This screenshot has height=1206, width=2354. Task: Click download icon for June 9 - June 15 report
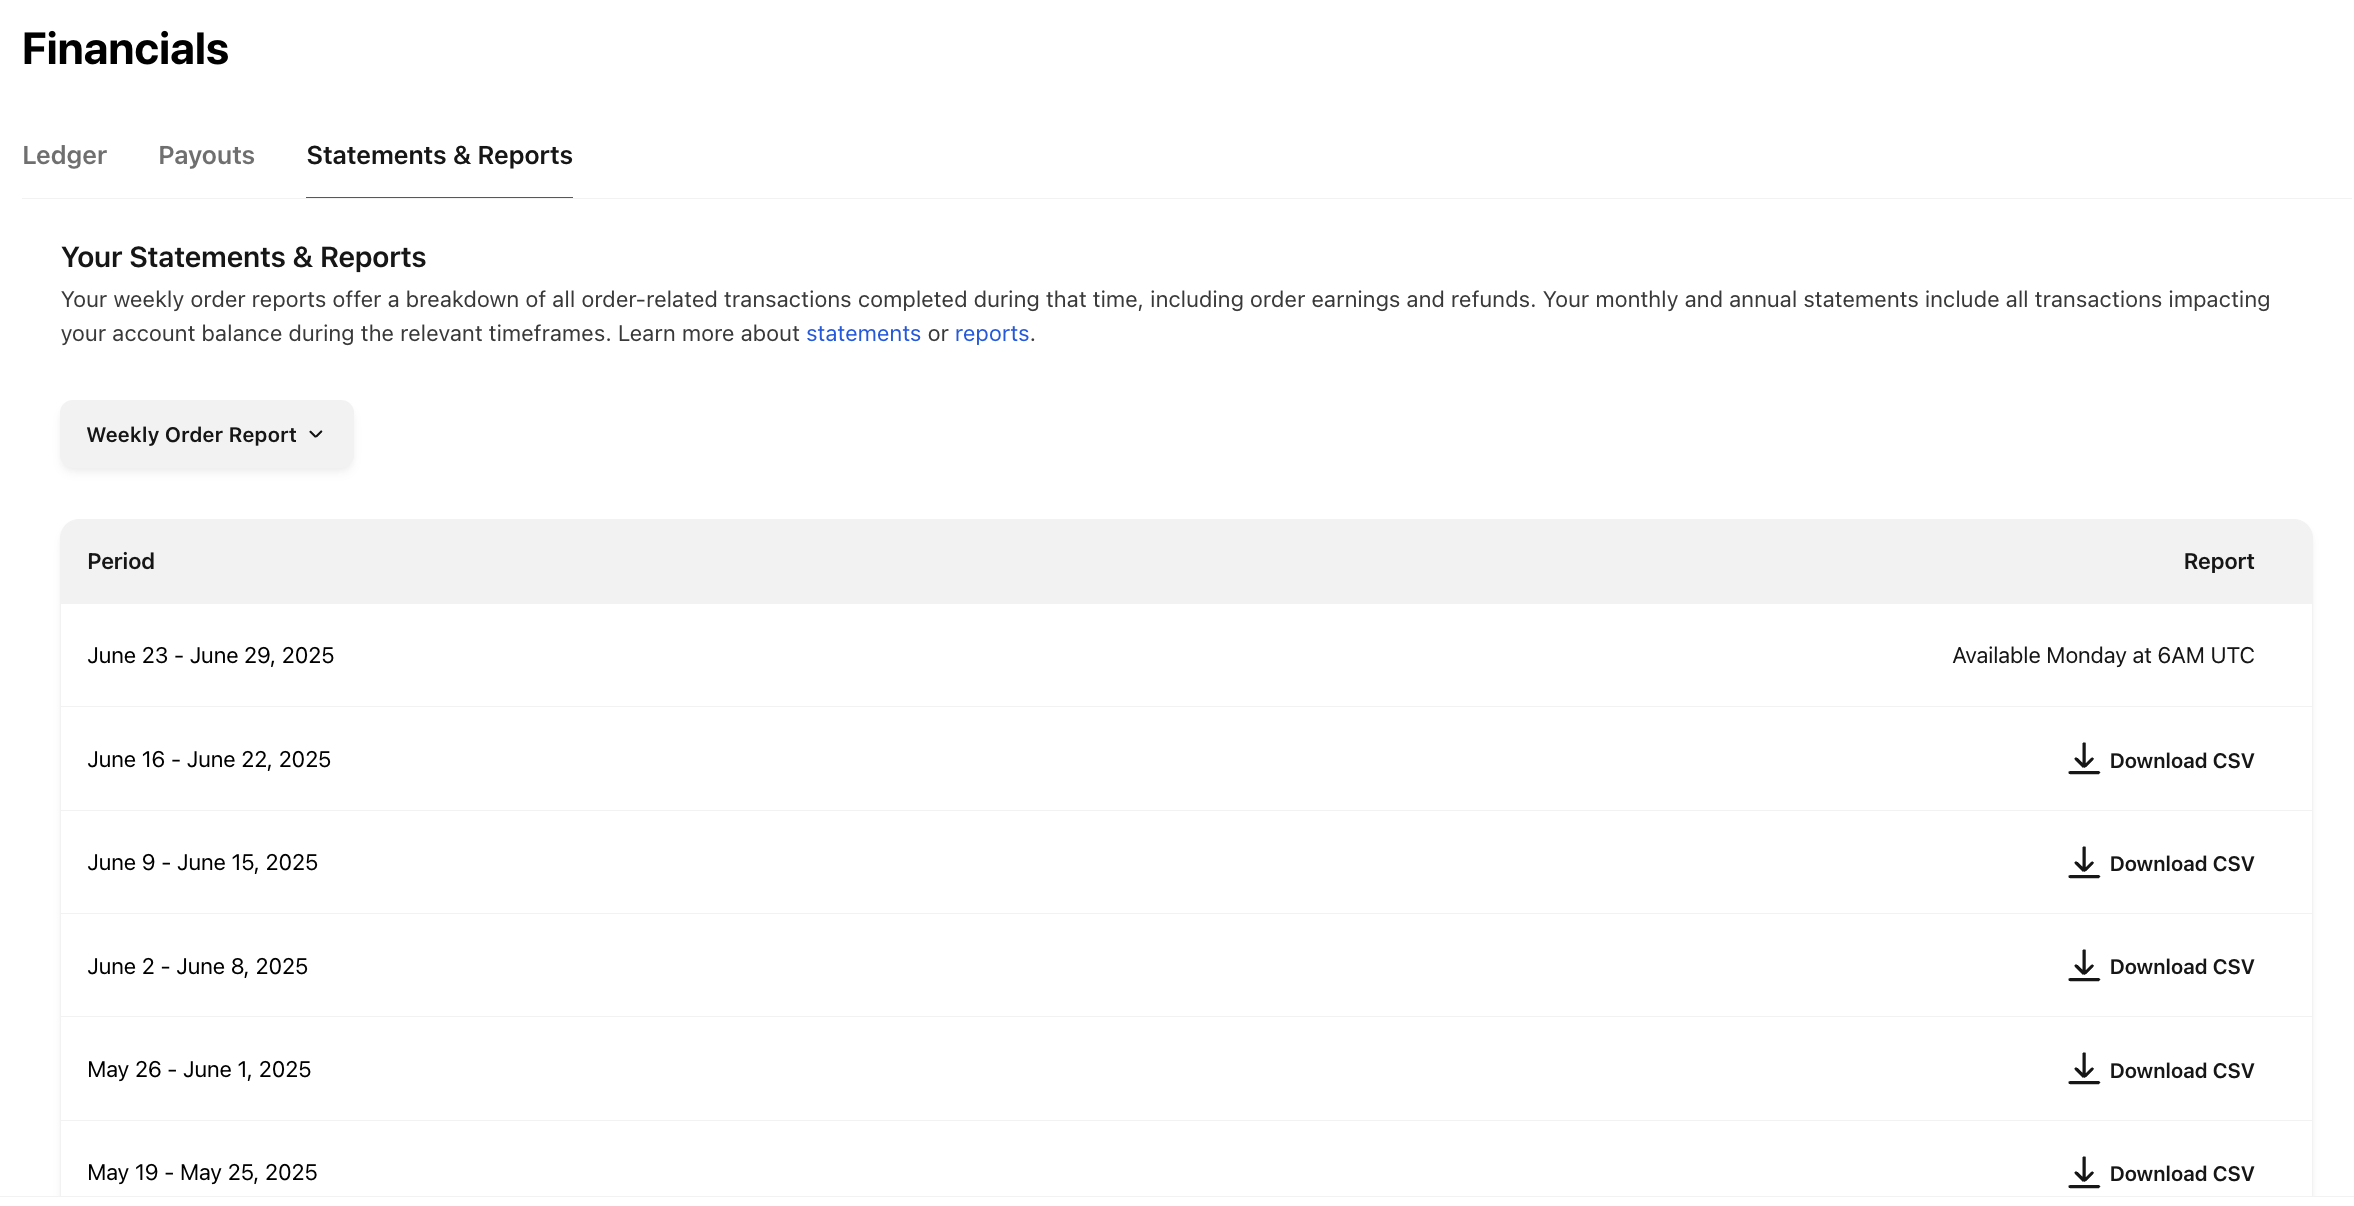pos(2083,863)
